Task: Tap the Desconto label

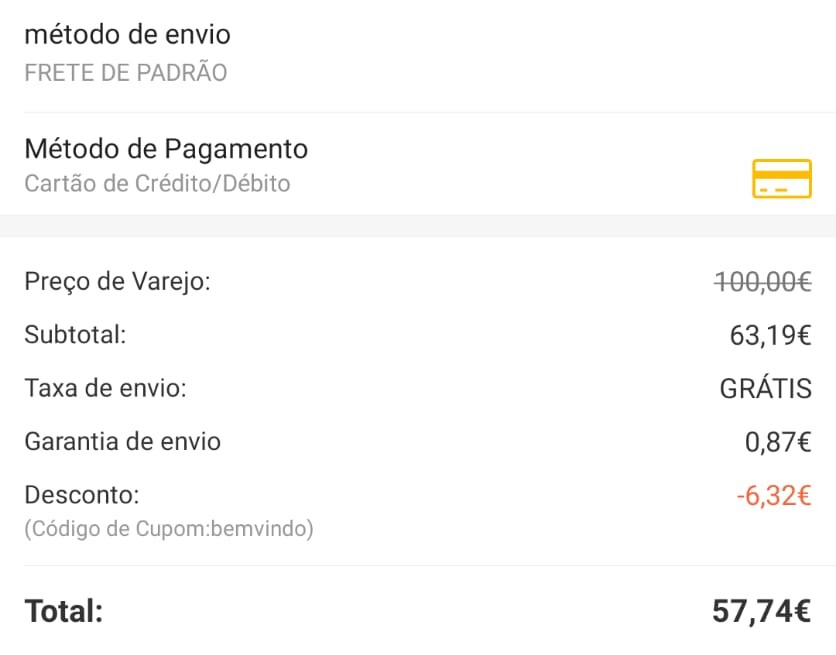Action: pyautogui.click(x=82, y=495)
